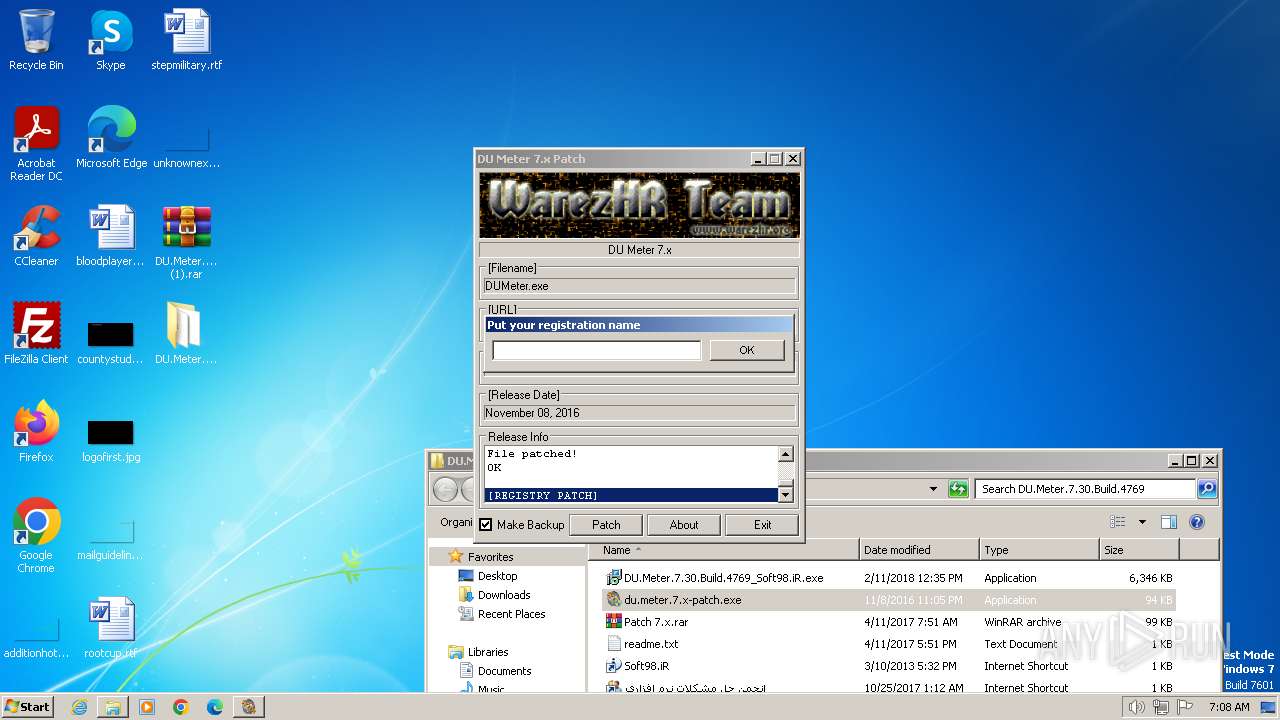Sort files by the Date modified header
Viewport: 1280px width, 720px height.
click(x=919, y=550)
